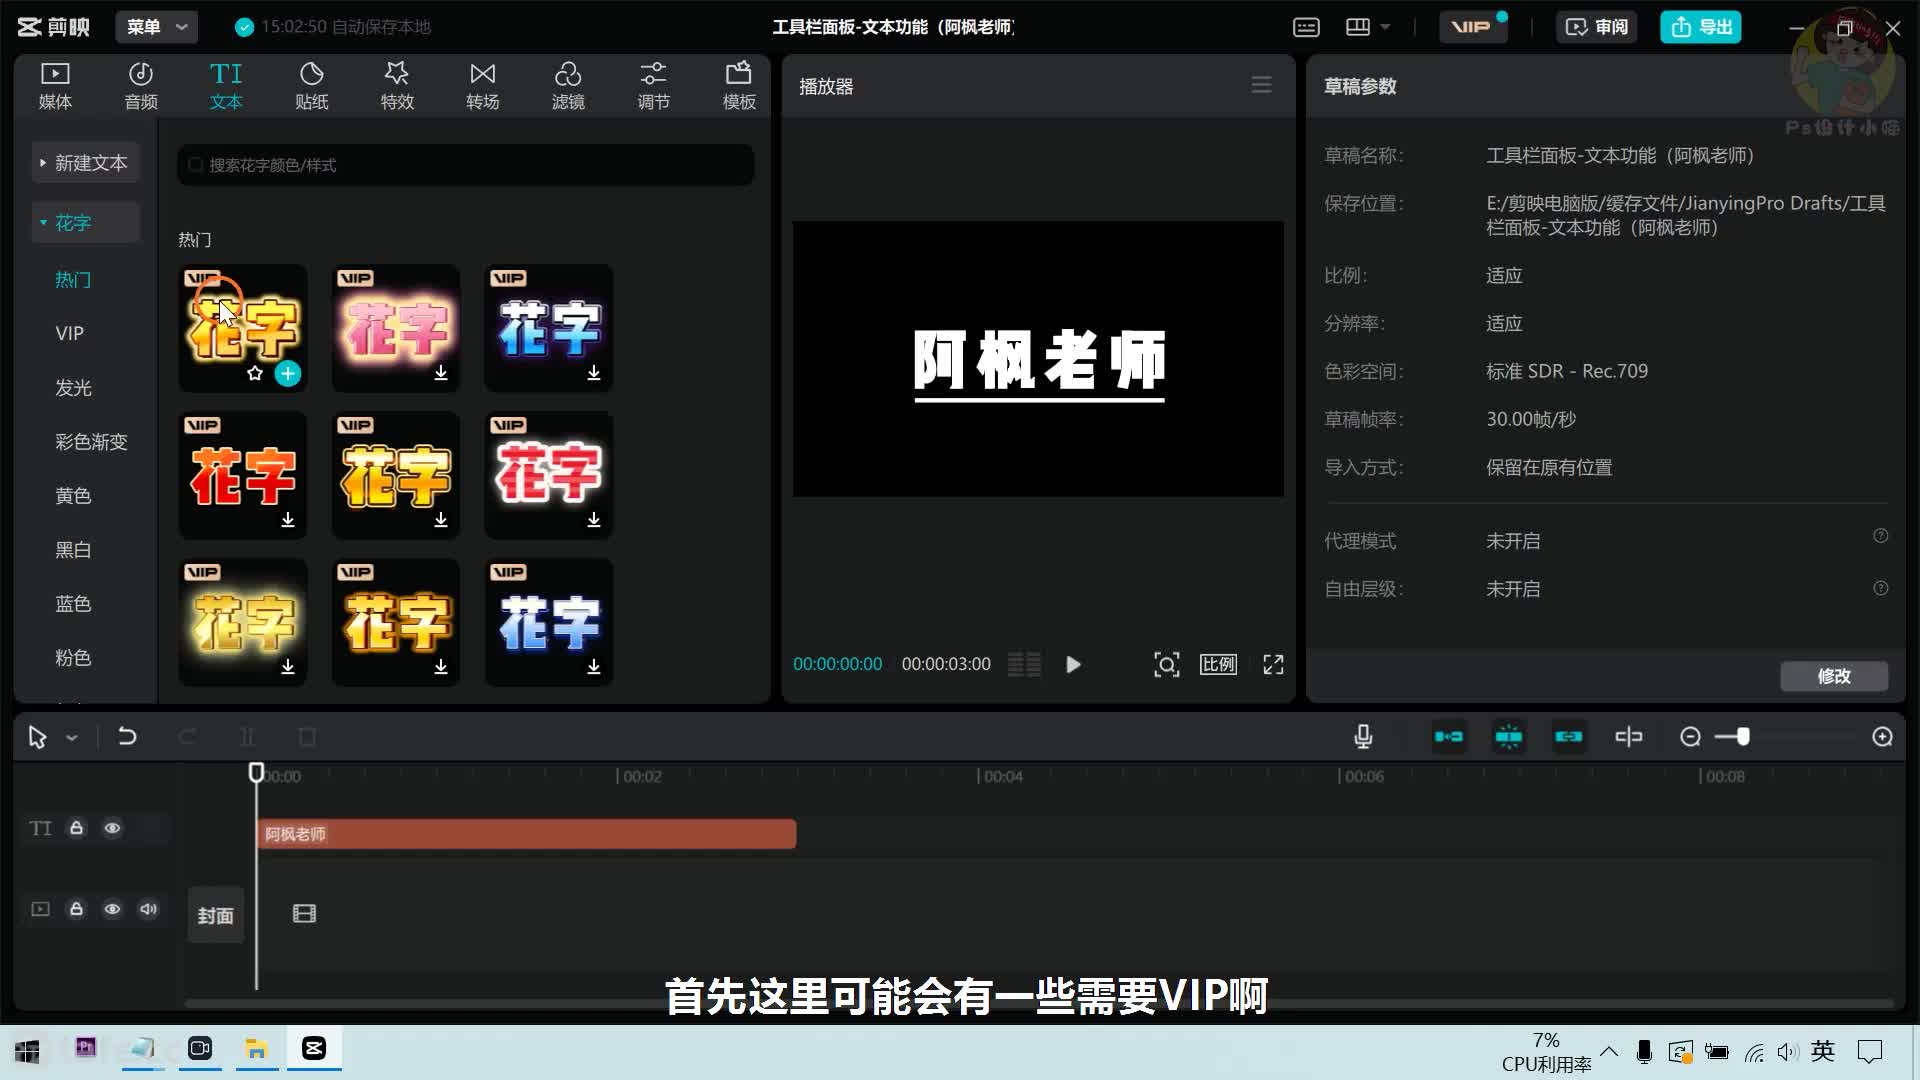Toggle main track magnet
The image size is (1920, 1080).
pyautogui.click(x=1449, y=737)
